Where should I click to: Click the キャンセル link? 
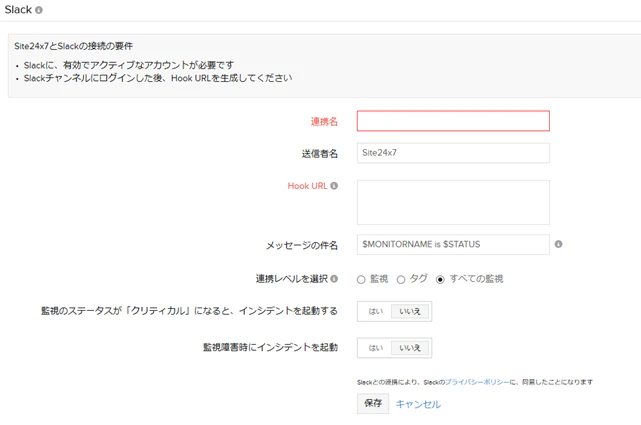pyautogui.click(x=418, y=404)
